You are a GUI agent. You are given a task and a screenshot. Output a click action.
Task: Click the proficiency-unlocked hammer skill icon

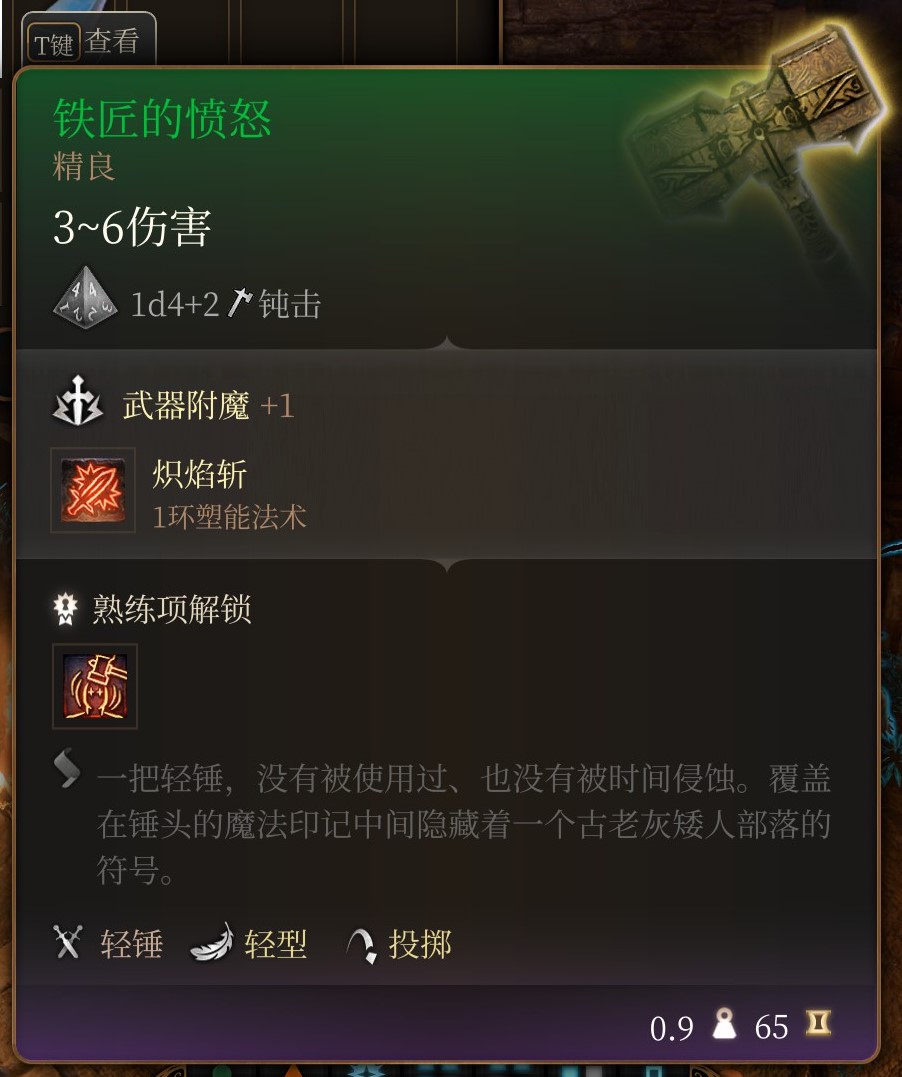point(95,686)
